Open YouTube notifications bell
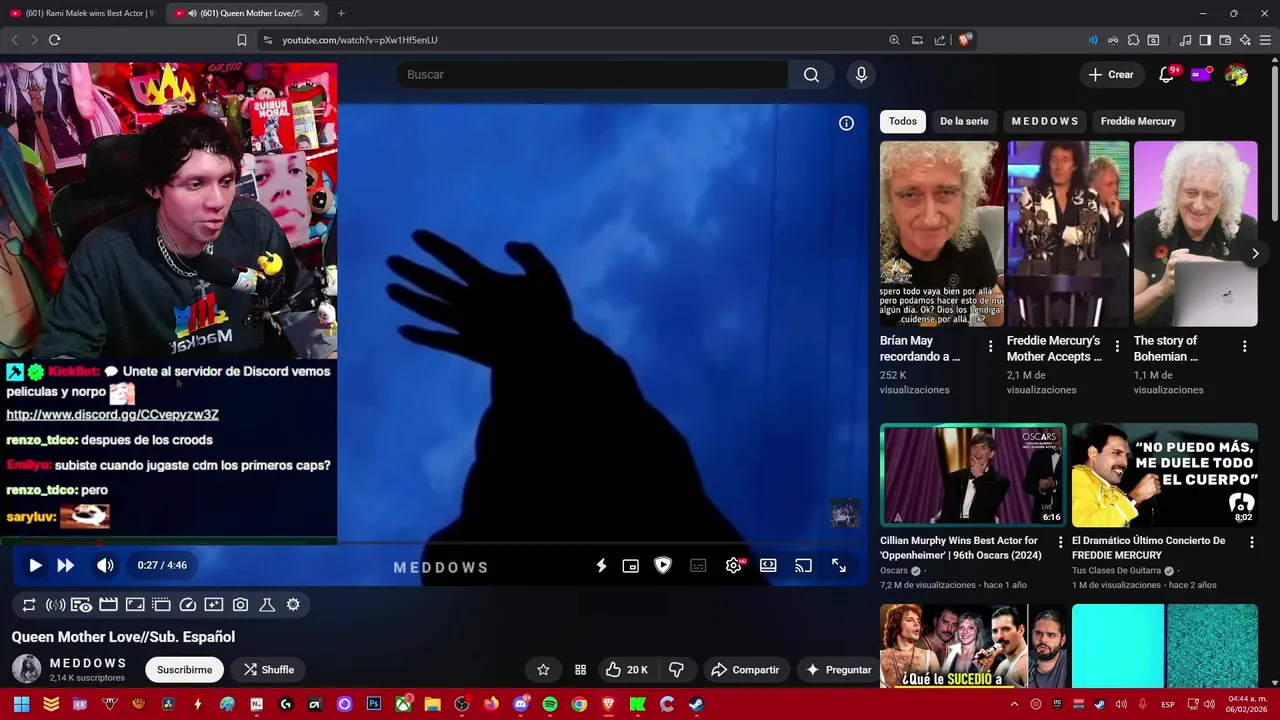 pos(1166,75)
